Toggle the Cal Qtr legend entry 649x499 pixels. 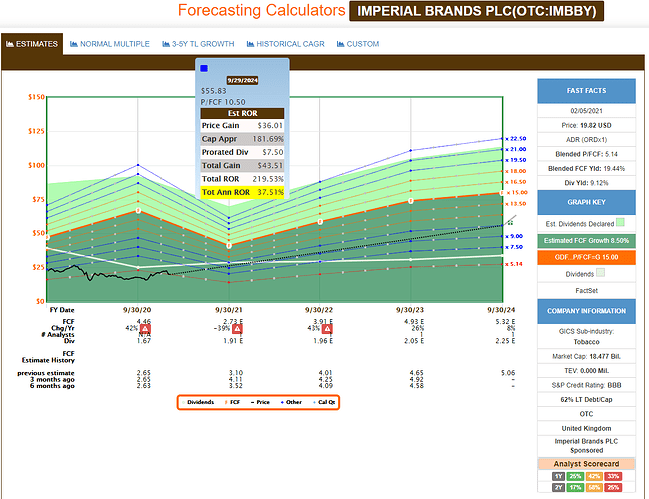click(324, 402)
